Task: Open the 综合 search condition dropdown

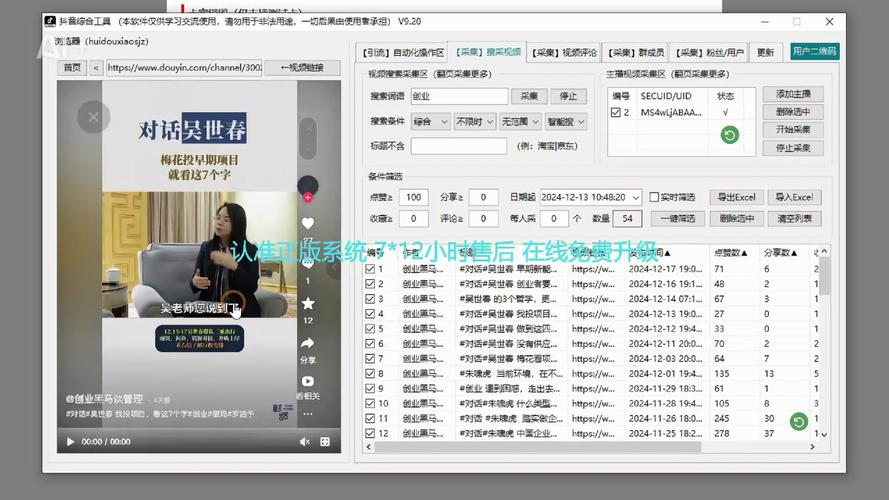Action: coord(430,122)
